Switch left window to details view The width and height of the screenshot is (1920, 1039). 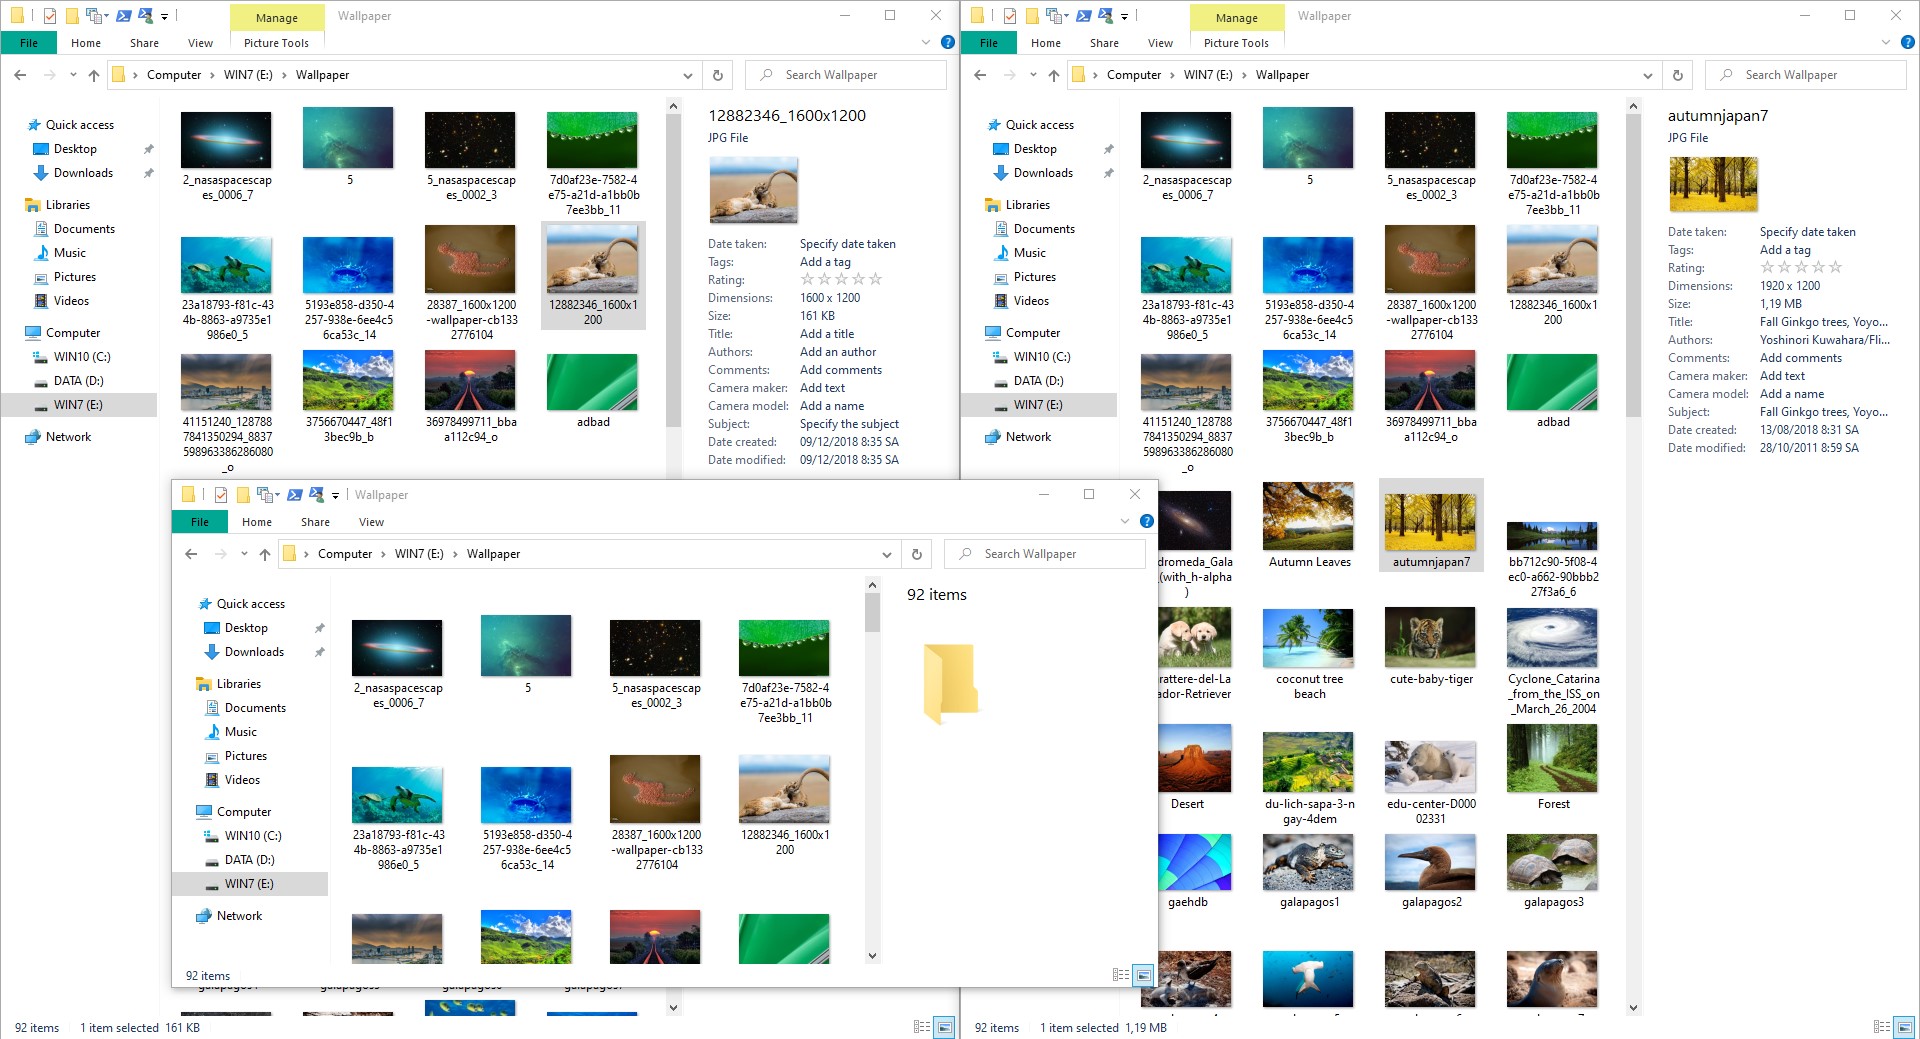[922, 1027]
